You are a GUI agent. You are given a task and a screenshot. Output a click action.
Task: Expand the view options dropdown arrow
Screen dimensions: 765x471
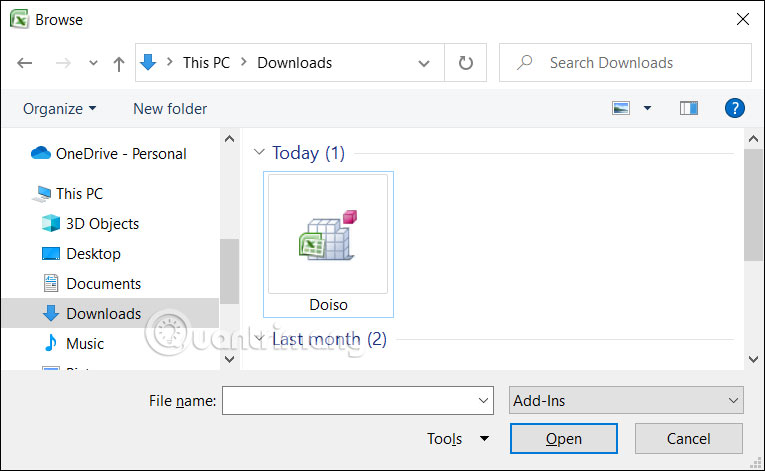point(647,108)
